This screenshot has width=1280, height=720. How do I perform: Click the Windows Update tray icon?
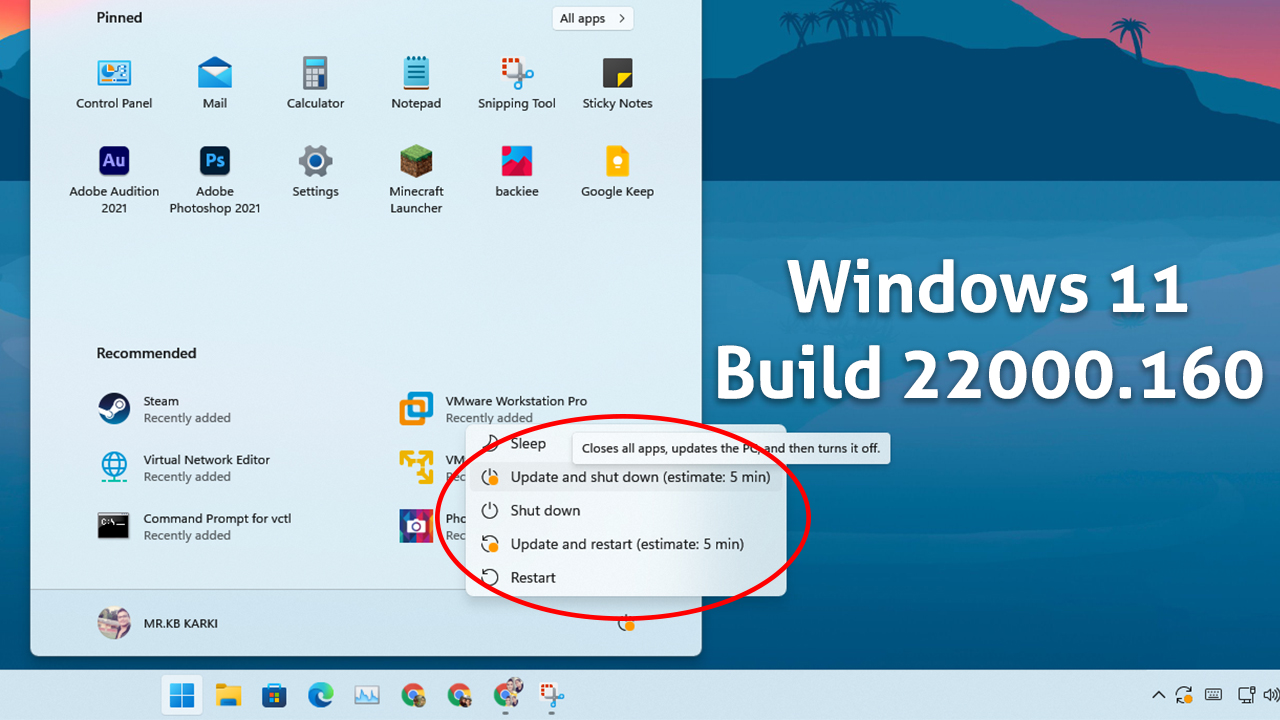(1185, 695)
